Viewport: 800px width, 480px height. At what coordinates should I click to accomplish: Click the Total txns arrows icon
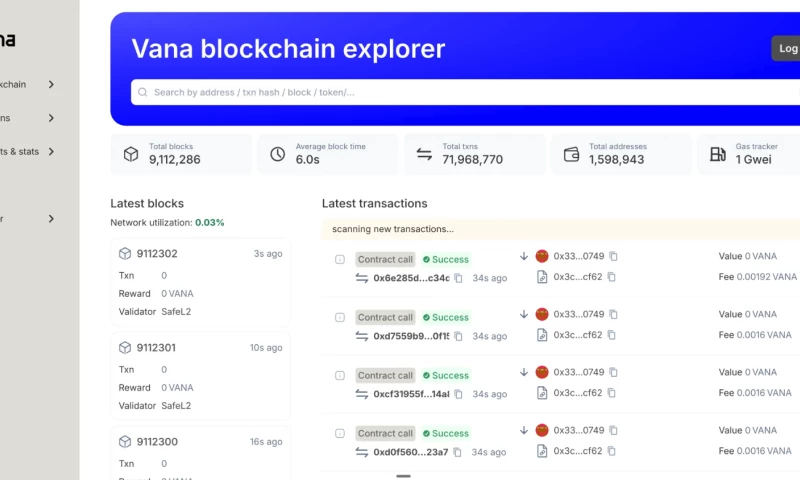coord(424,154)
